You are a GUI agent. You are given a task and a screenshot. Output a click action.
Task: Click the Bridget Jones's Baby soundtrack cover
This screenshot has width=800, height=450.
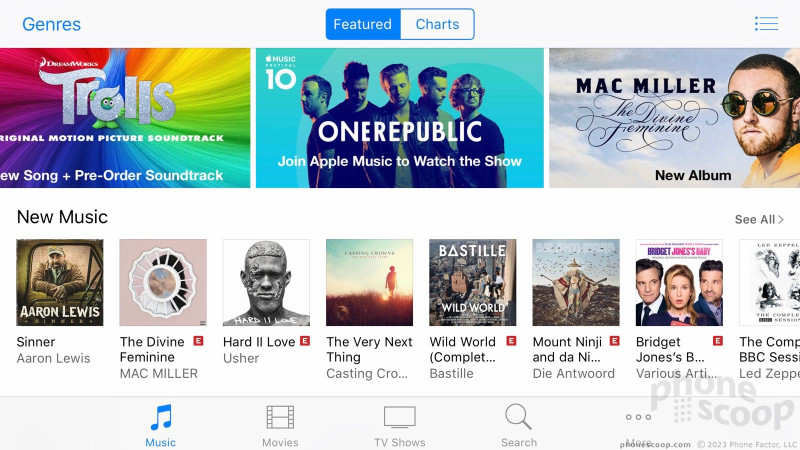tap(679, 283)
